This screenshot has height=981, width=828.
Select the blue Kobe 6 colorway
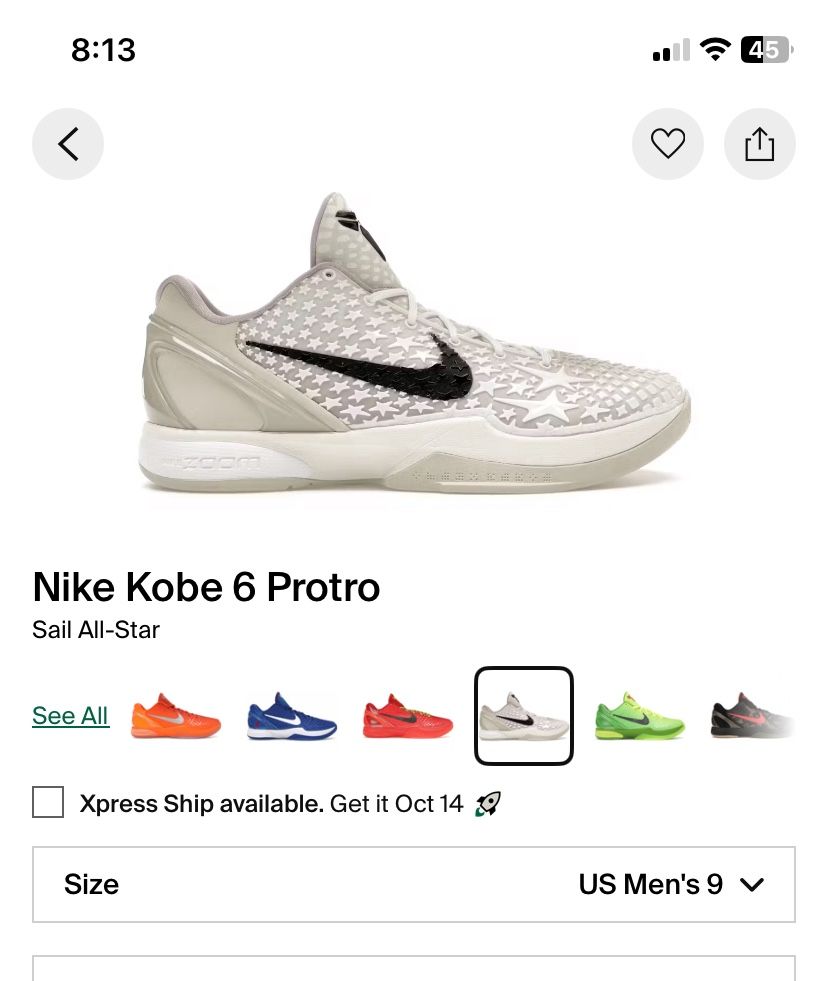pos(292,716)
